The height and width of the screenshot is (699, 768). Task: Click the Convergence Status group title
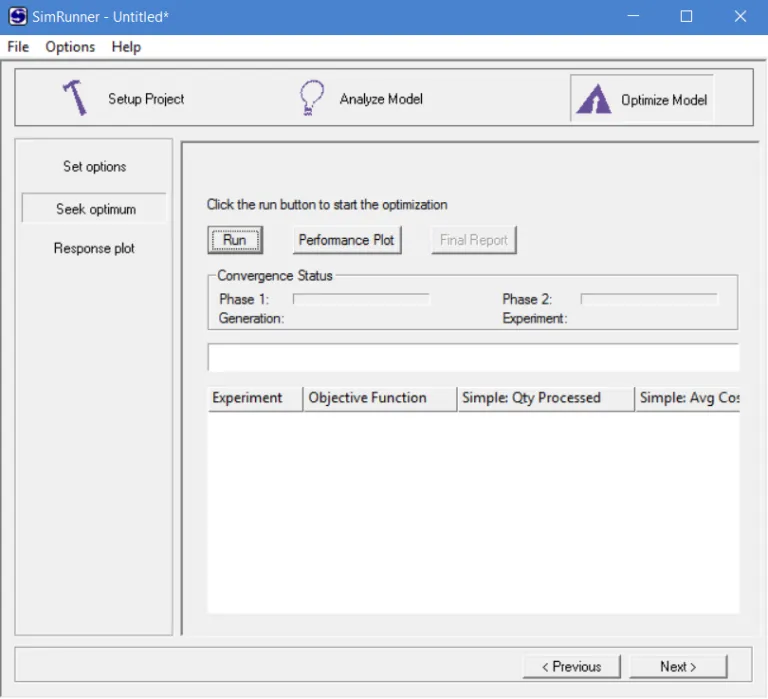point(275,276)
